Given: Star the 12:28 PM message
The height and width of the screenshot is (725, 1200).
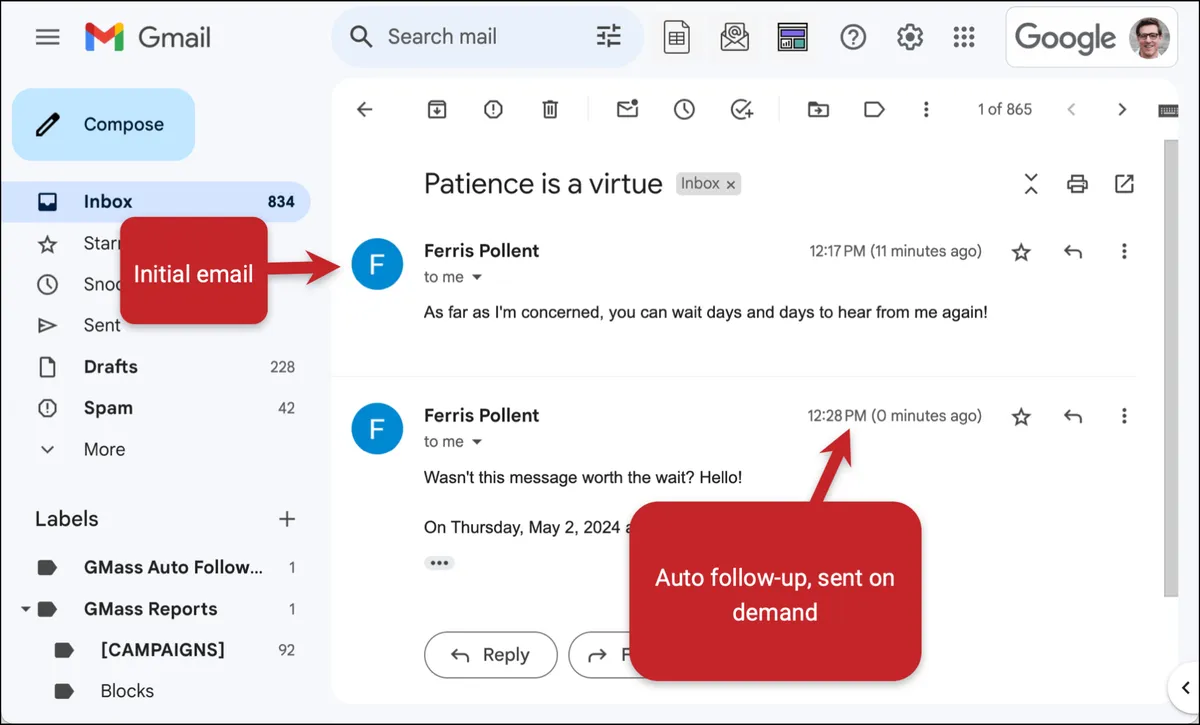Looking at the screenshot, I should click(1021, 416).
